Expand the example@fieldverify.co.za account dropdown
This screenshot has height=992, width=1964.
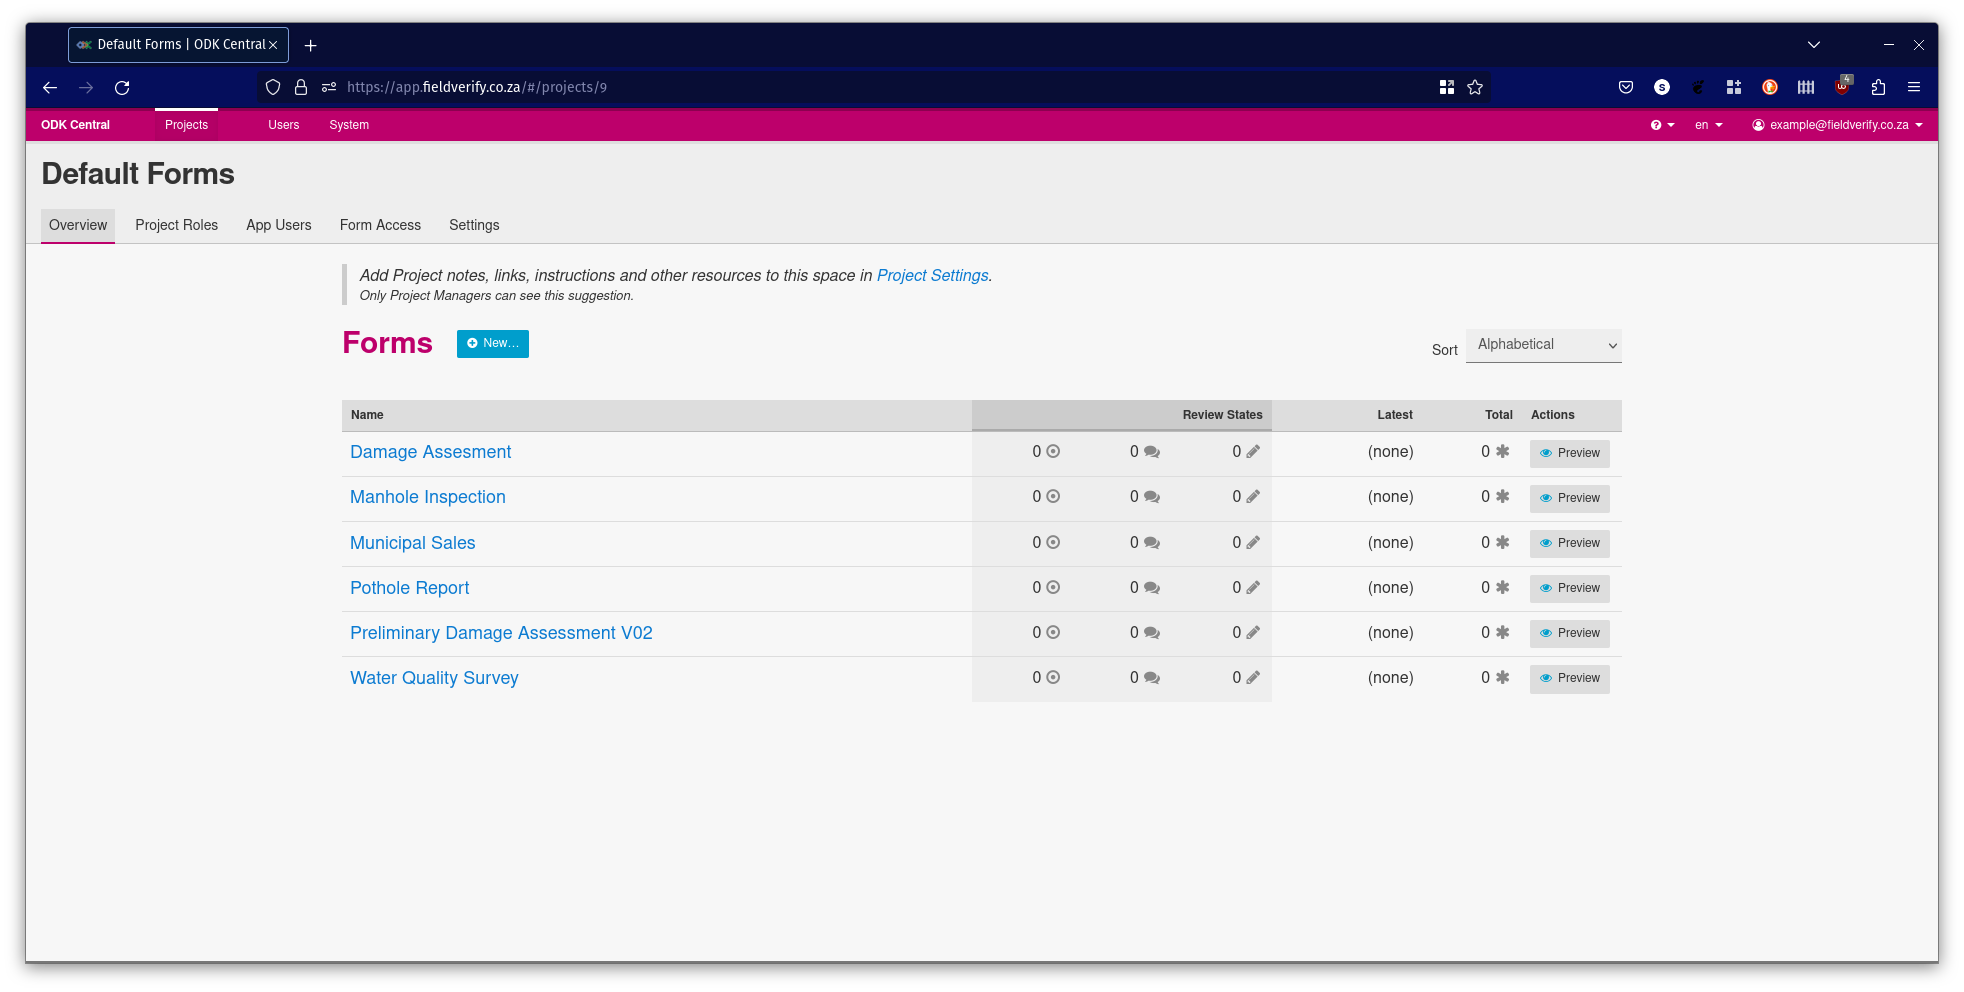point(1838,125)
